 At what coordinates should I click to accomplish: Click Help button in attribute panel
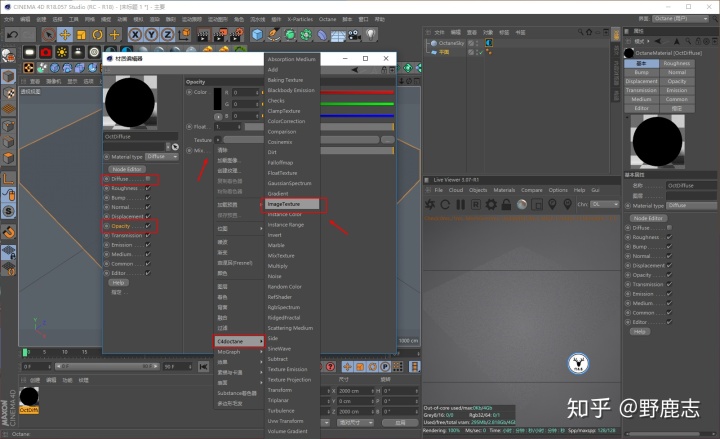pos(640,332)
